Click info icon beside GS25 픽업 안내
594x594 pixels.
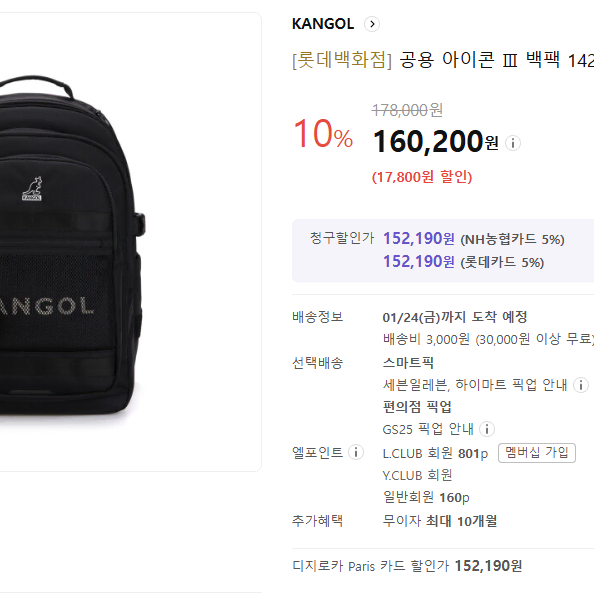pyautogui.click(x=487, y=429)
